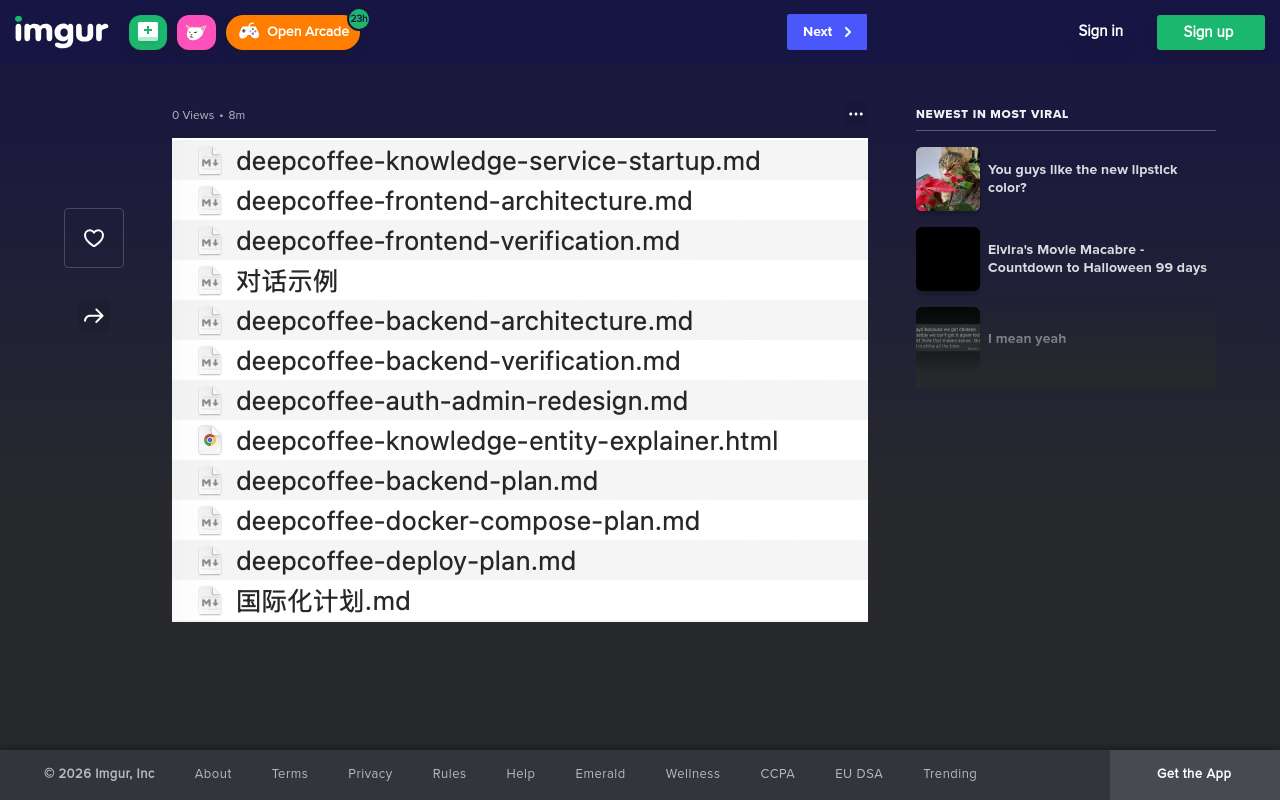
Task: Click markdown icon beside deepcoffee-deploy-plan.md
Action: 210,560
